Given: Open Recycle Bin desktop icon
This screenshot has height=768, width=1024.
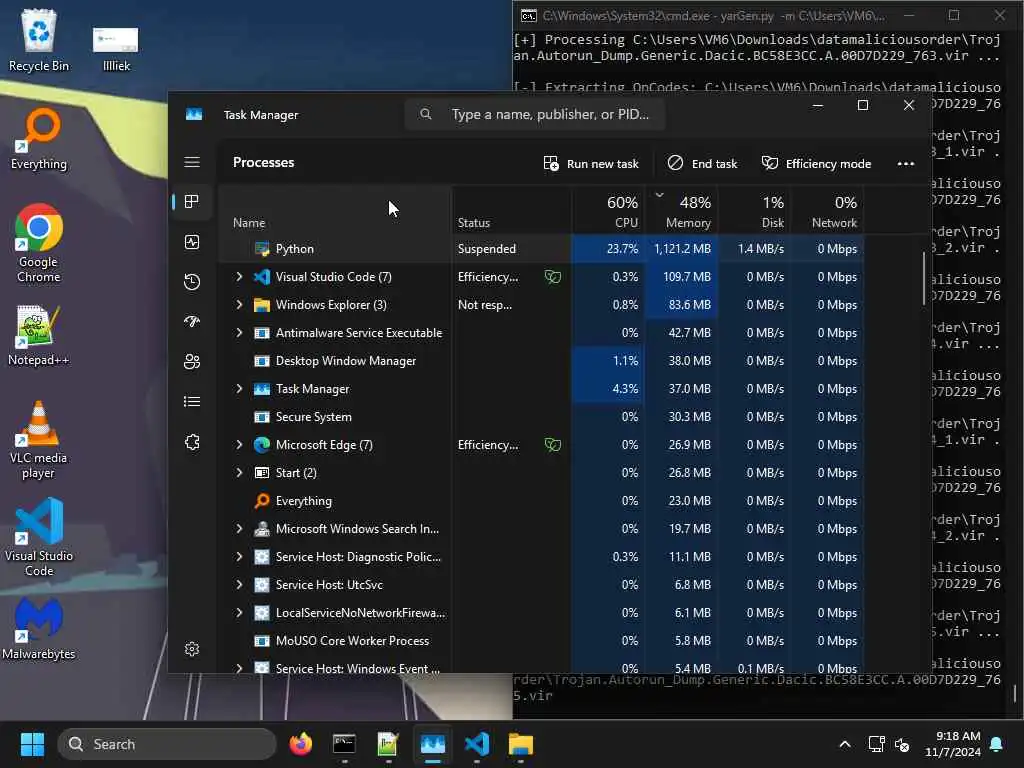Looking at the screenshot, I should (39, 40).
